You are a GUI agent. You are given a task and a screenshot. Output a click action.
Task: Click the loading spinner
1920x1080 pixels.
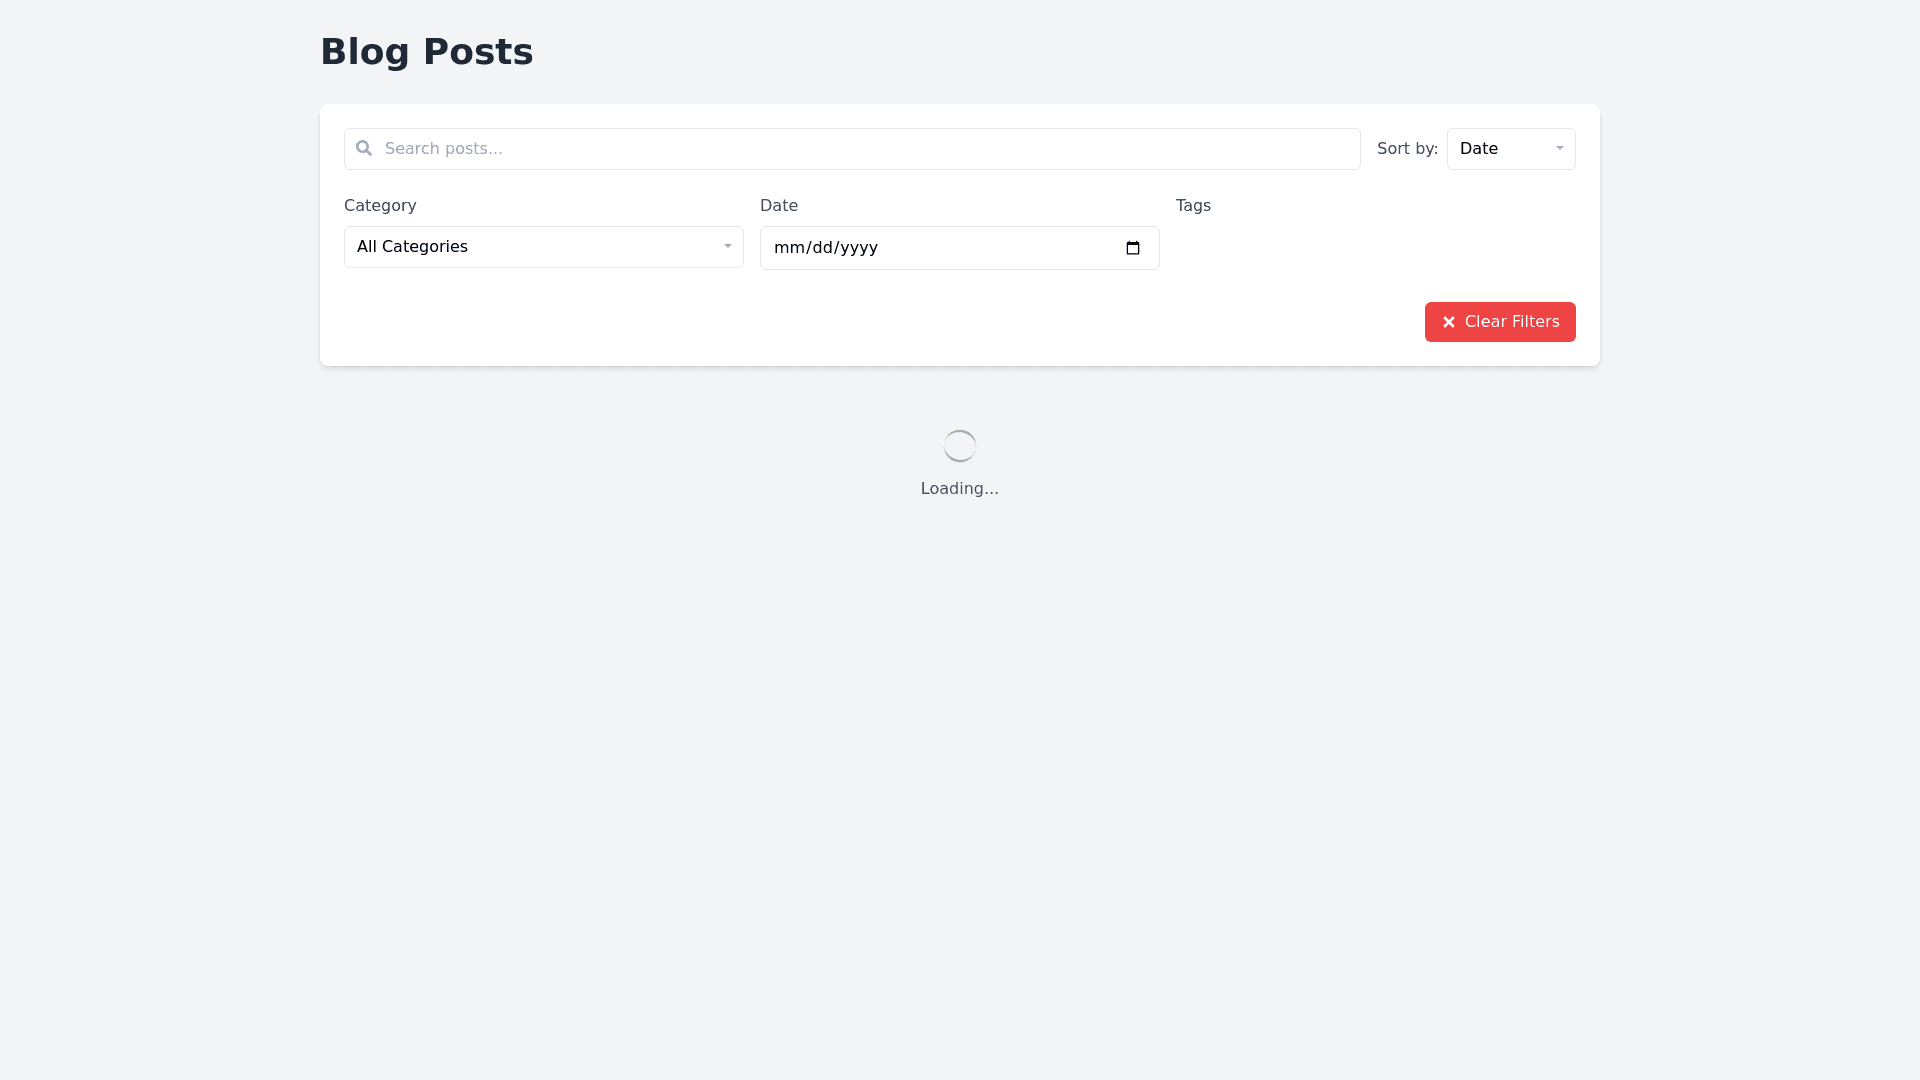point(960,446)
